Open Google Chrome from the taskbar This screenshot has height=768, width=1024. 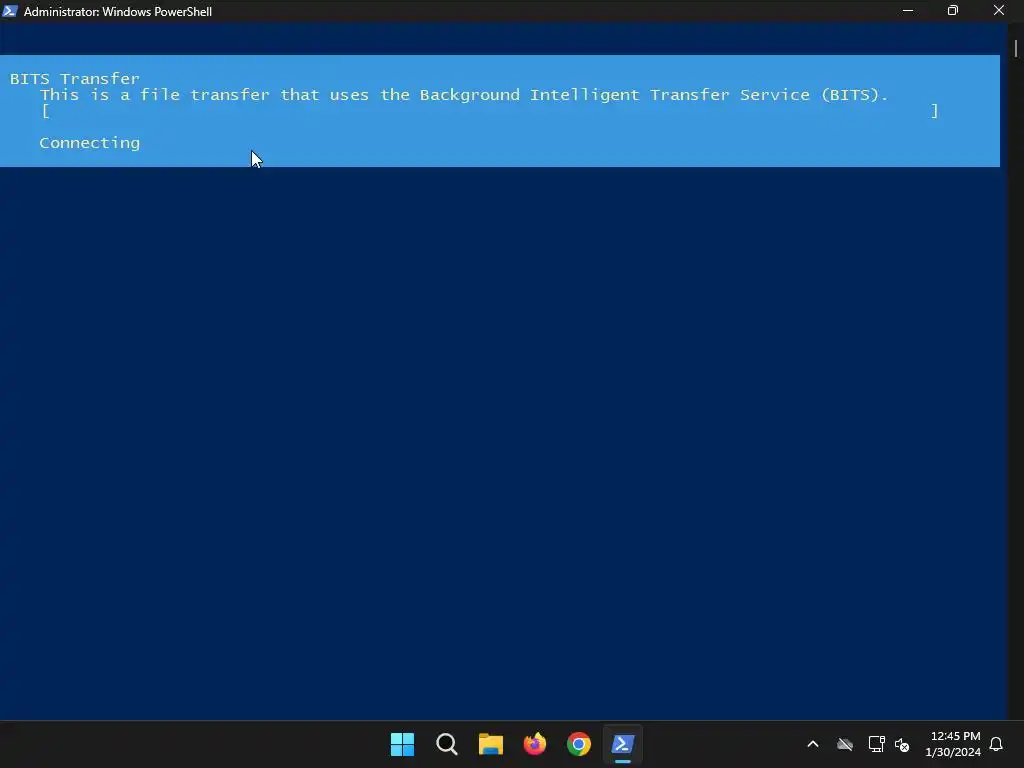579,744
